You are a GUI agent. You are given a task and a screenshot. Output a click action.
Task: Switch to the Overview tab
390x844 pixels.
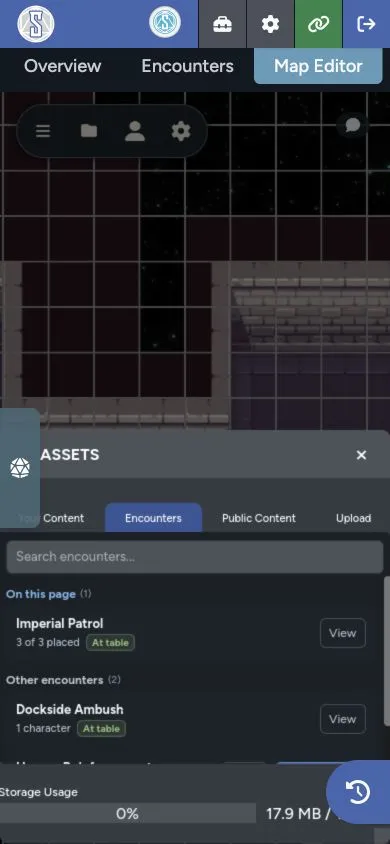[62, 66]
